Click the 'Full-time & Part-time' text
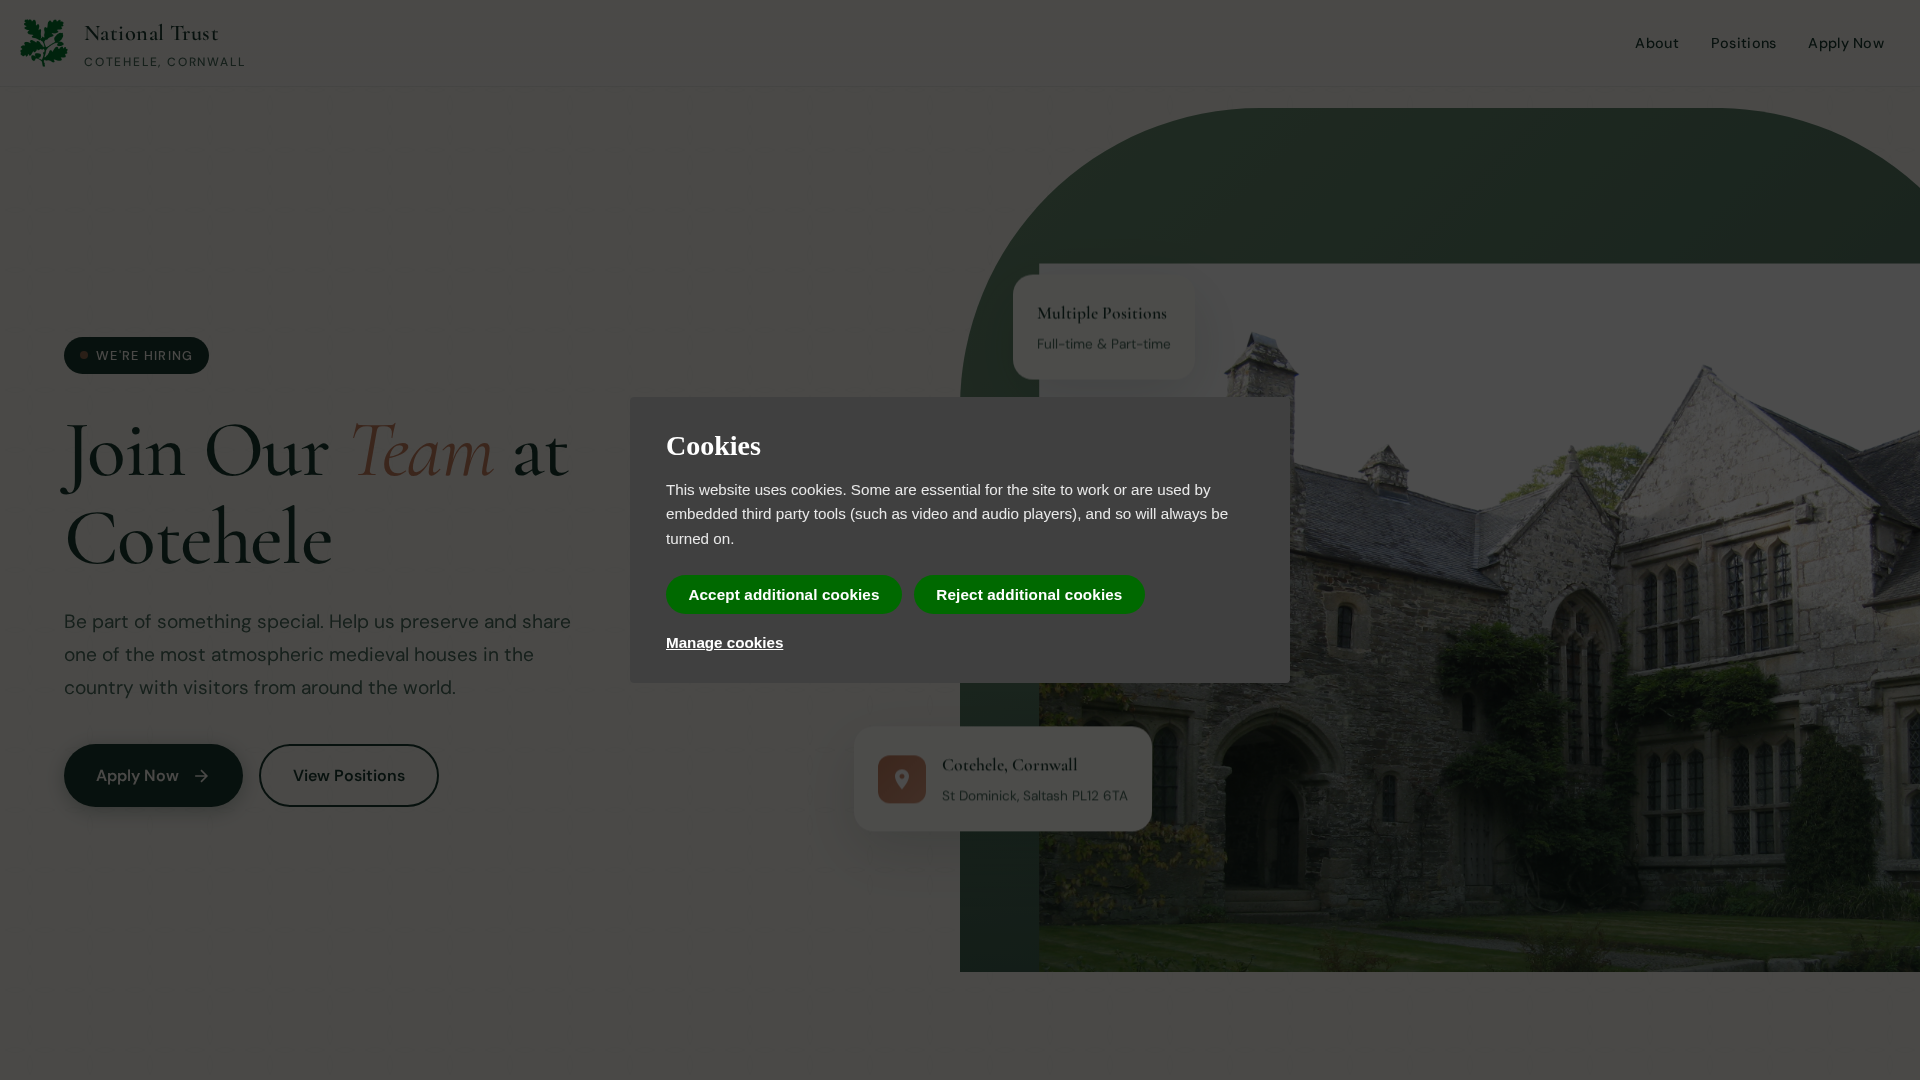Image resolution: width=1920 pixels, height=1080 pixels. pos(1103,344)
